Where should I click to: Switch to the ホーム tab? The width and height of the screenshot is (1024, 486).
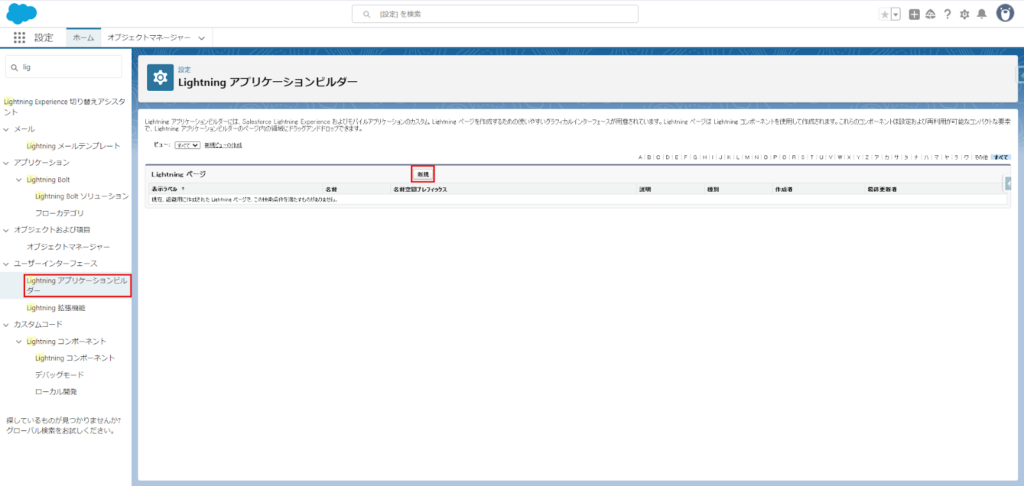coord(84,38)
